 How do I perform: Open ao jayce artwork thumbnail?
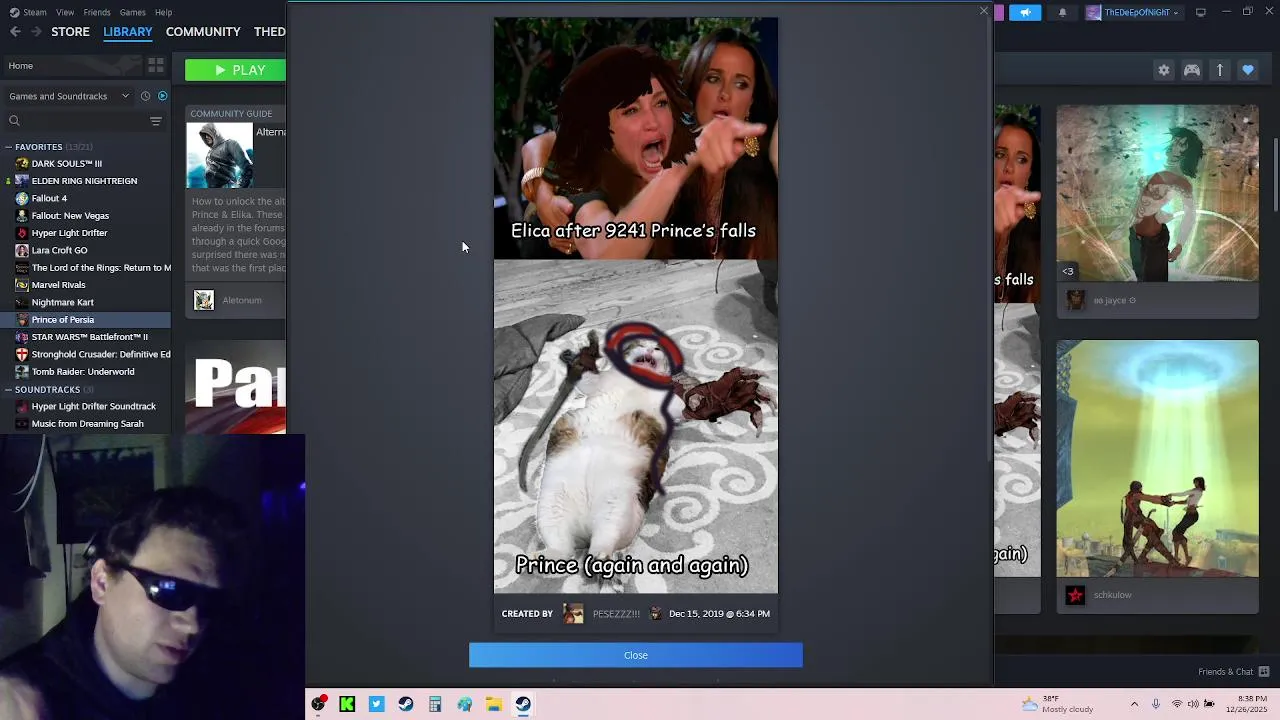click(x=1158, y=193)
